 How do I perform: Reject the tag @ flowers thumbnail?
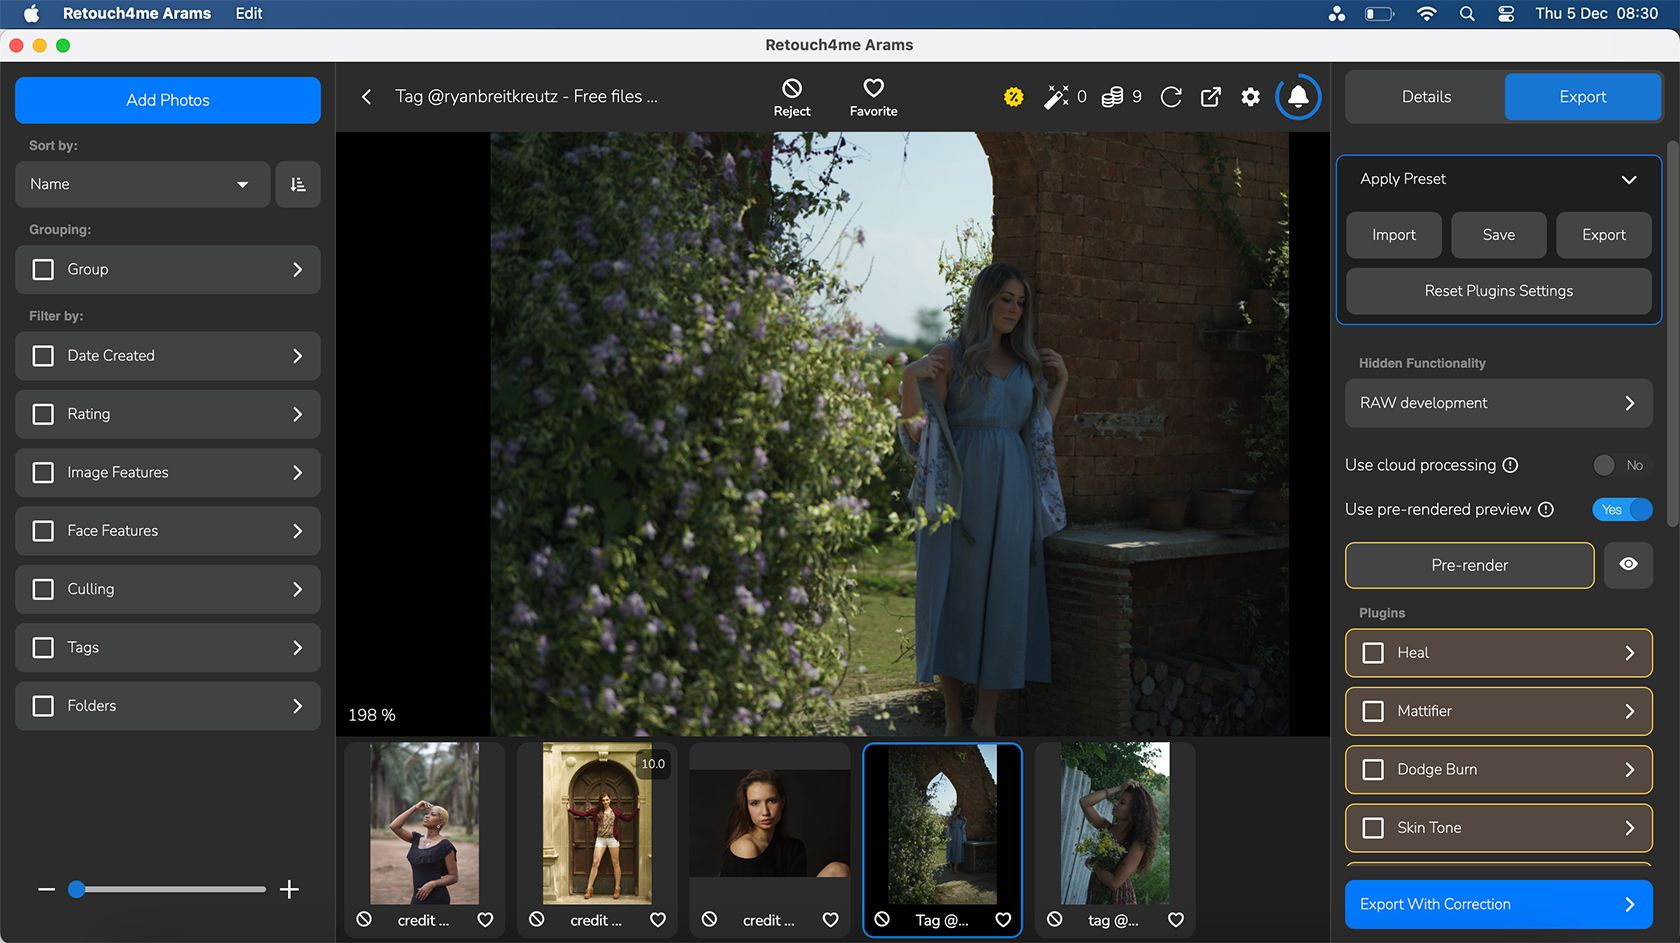pyautogui.click(x=1055, y=919)
